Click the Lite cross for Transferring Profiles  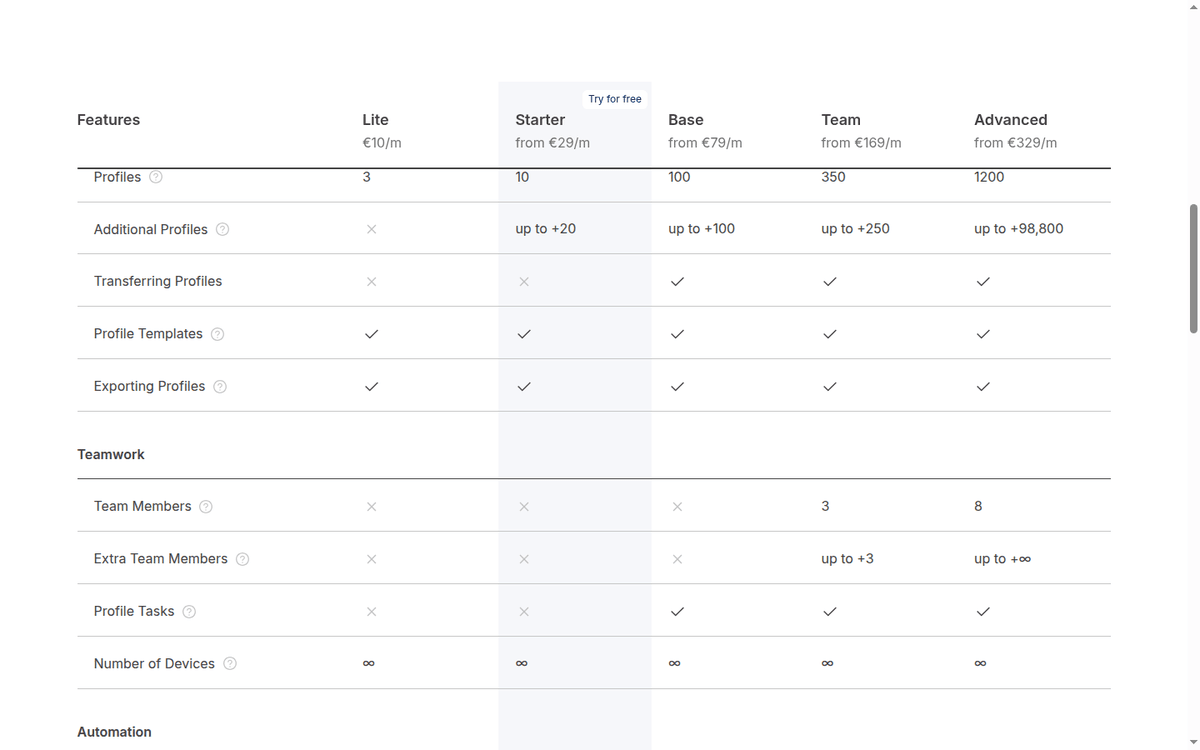coord(371,282)
